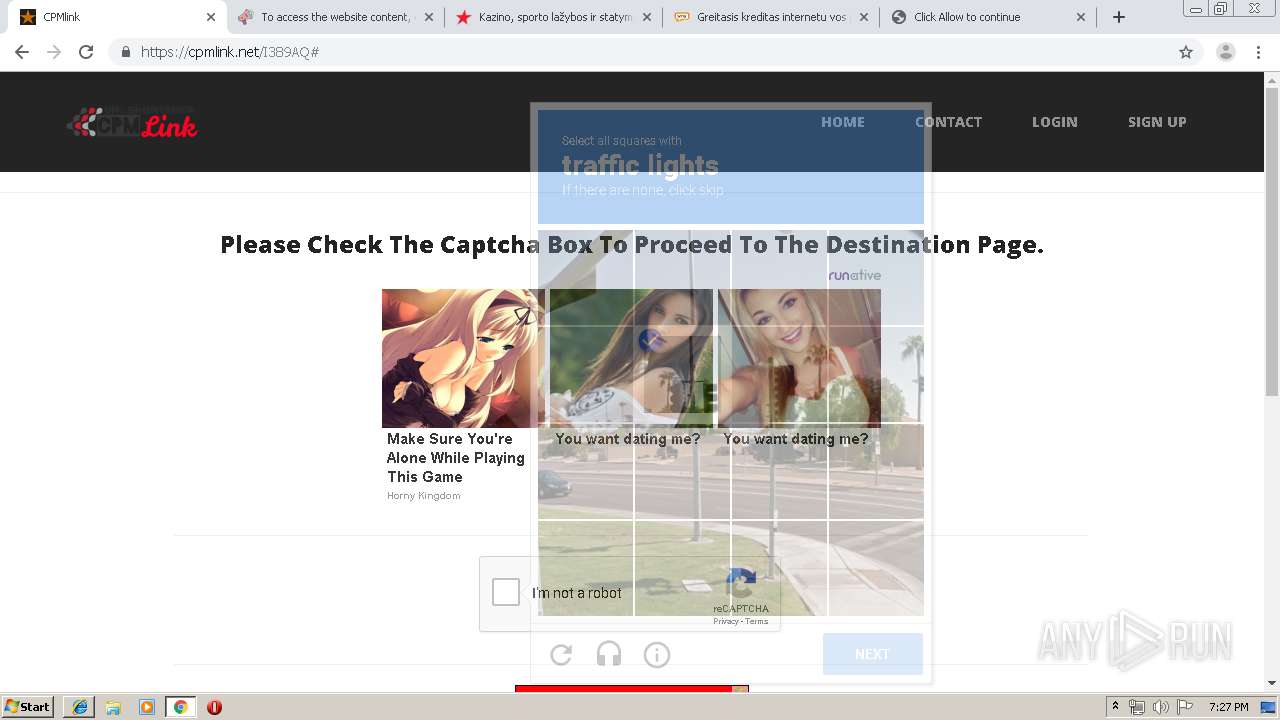
Task: Close the Kazino sporto lažybos tab
Action: pyautogui.click(x=647, y=17)
